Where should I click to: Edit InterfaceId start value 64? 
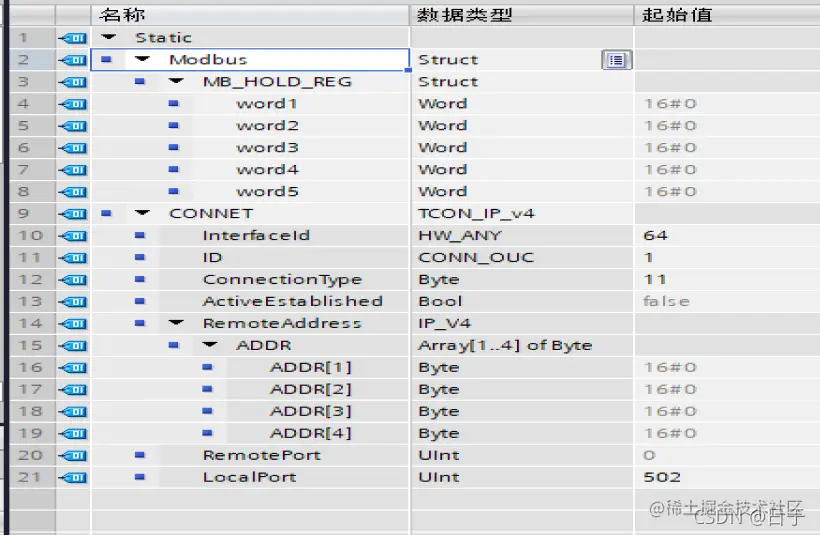[727, 236]
